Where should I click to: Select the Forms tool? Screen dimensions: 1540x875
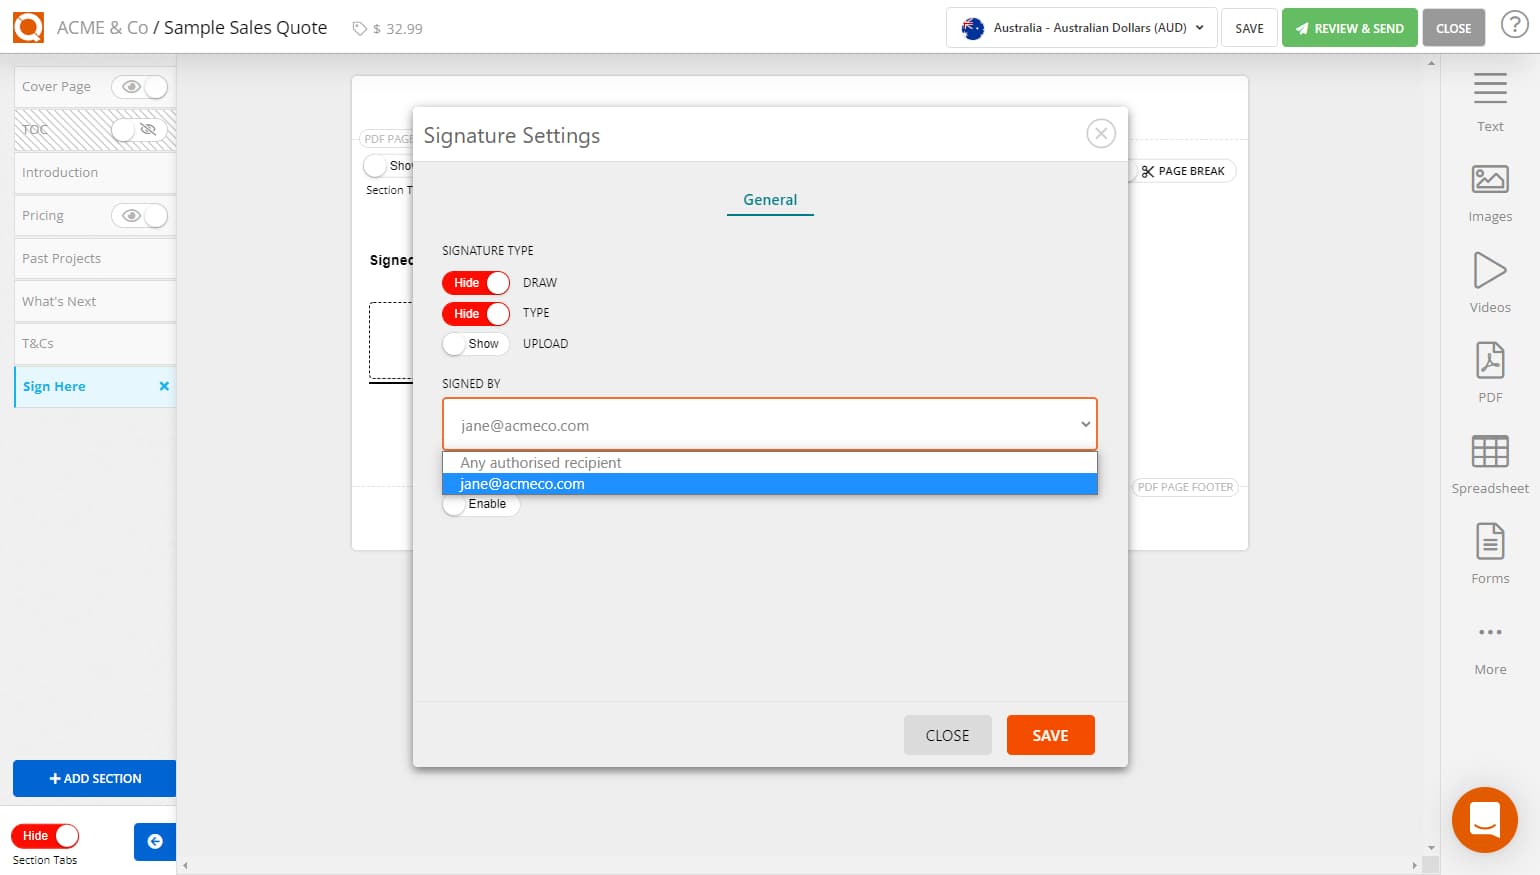(x=1489, y=550)
